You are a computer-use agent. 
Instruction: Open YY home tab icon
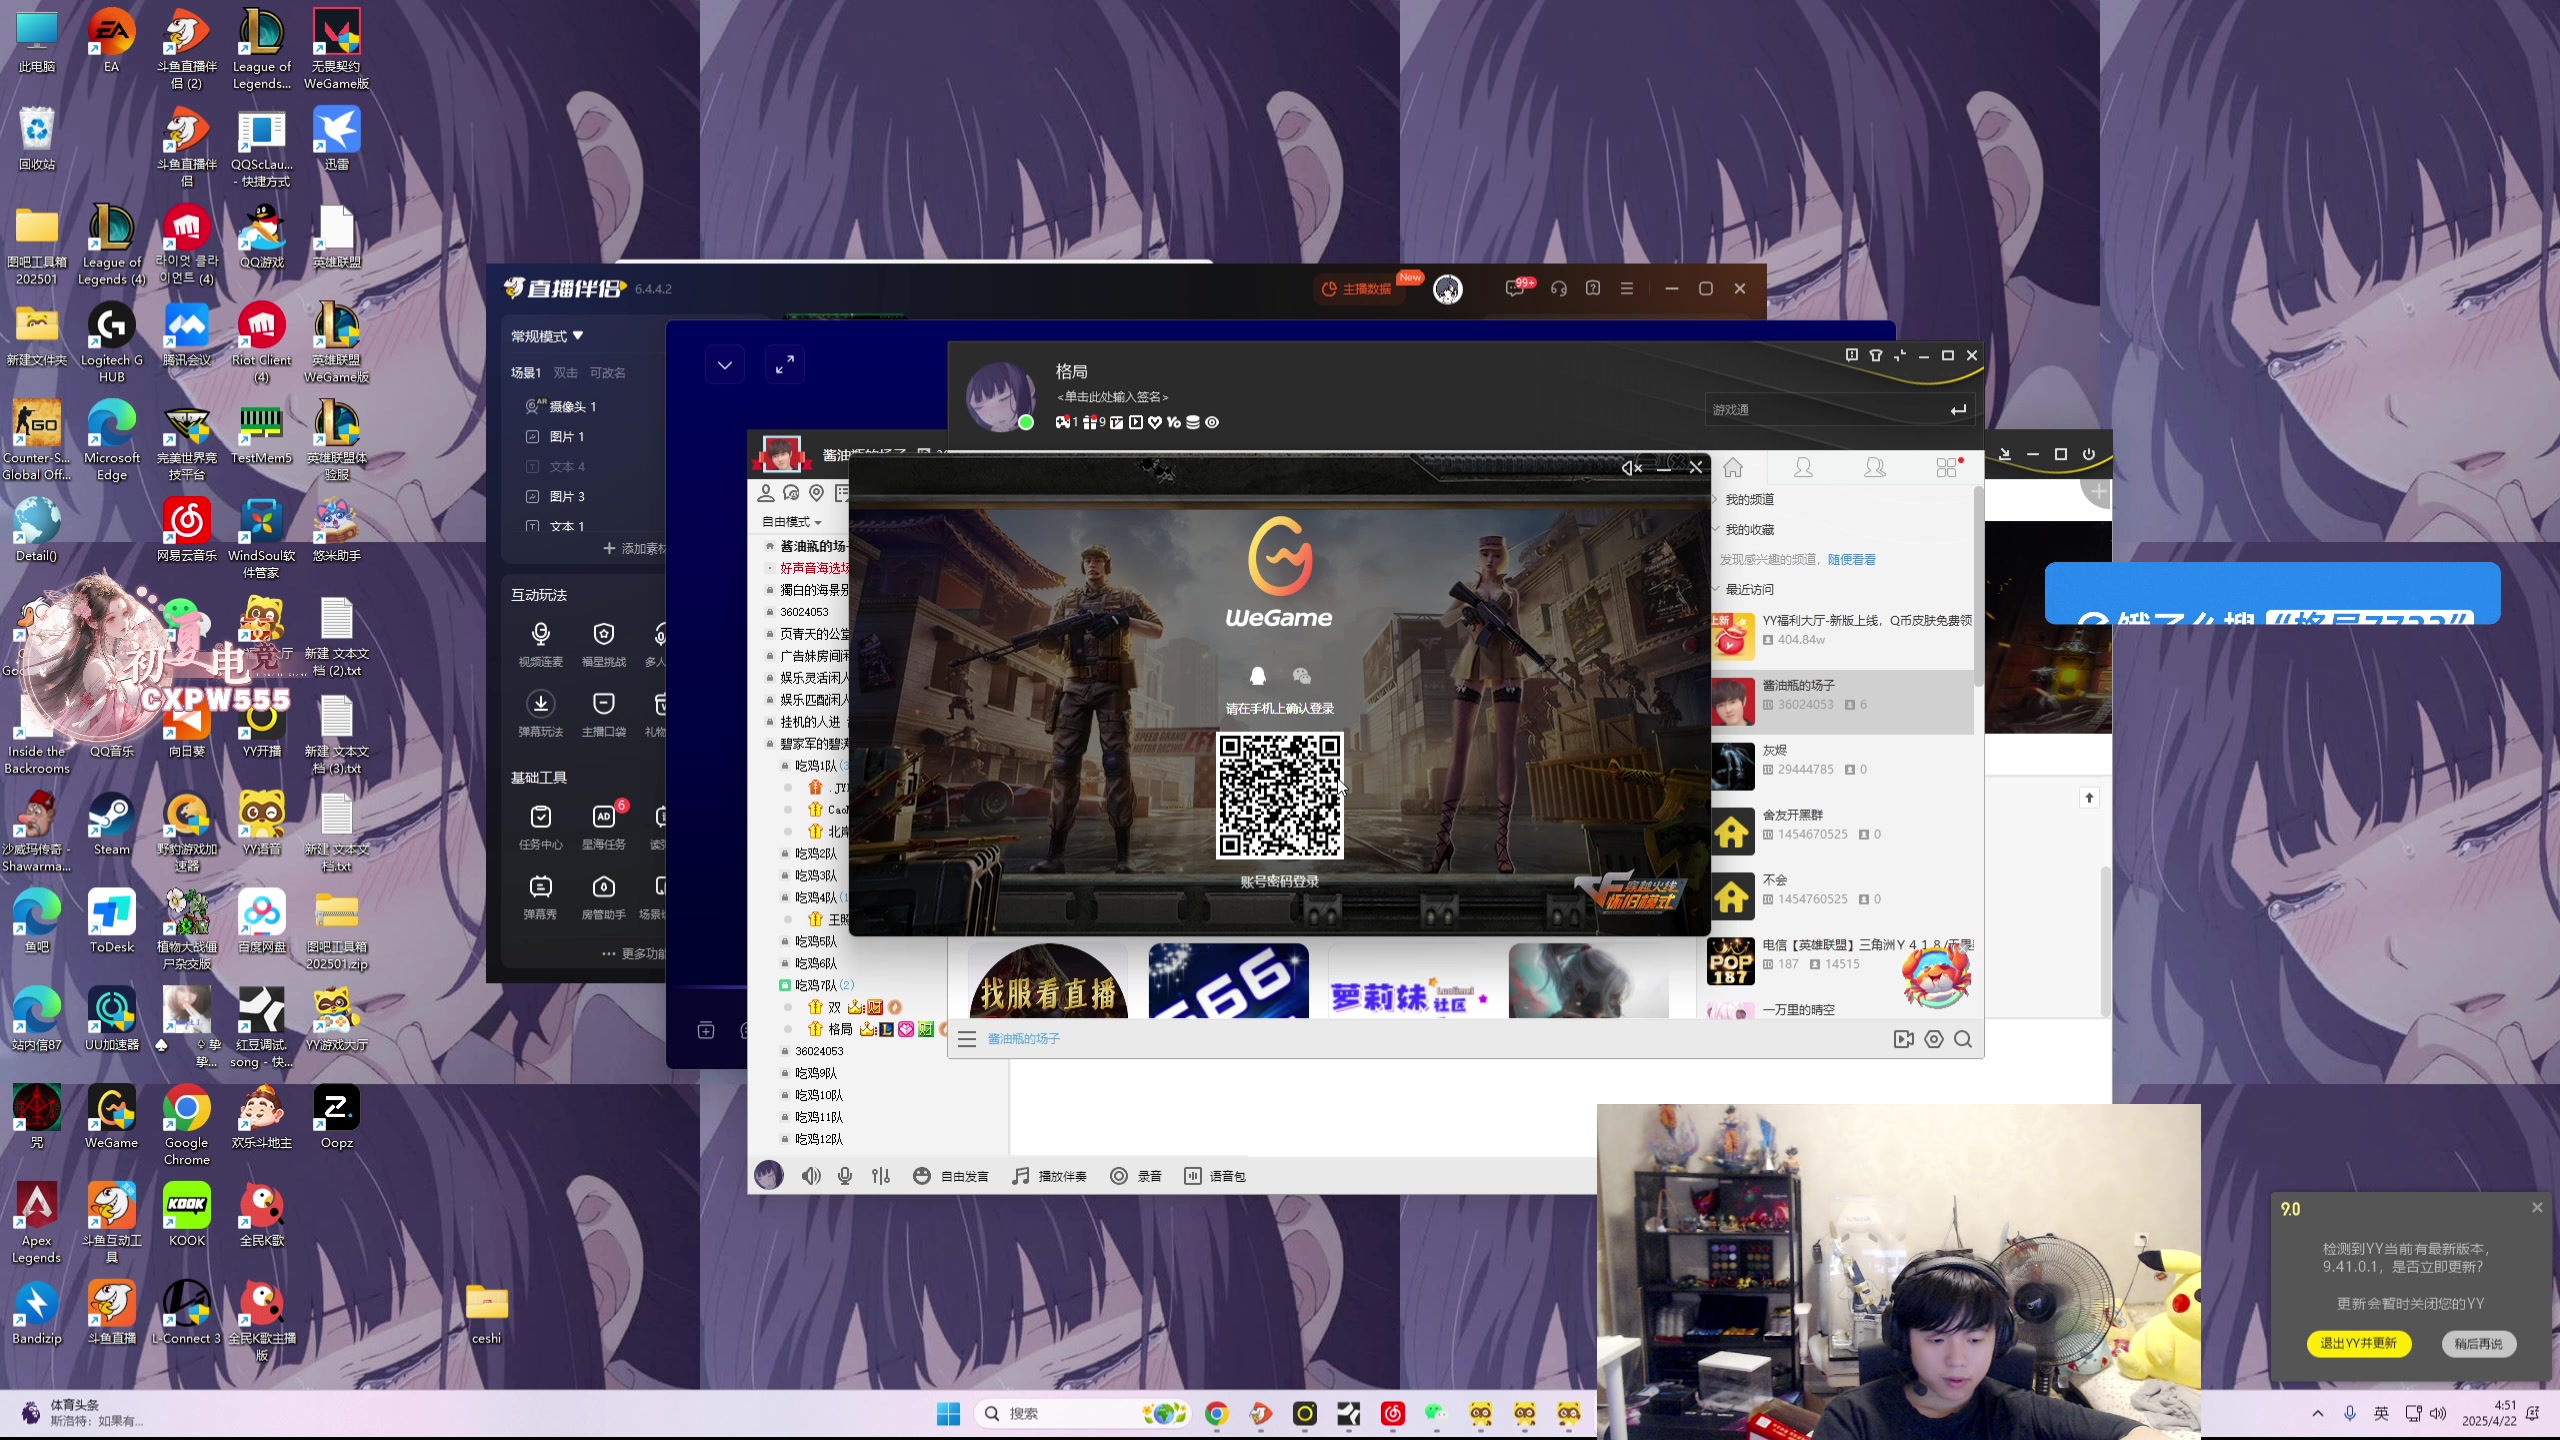click(x=1733, y=468)
